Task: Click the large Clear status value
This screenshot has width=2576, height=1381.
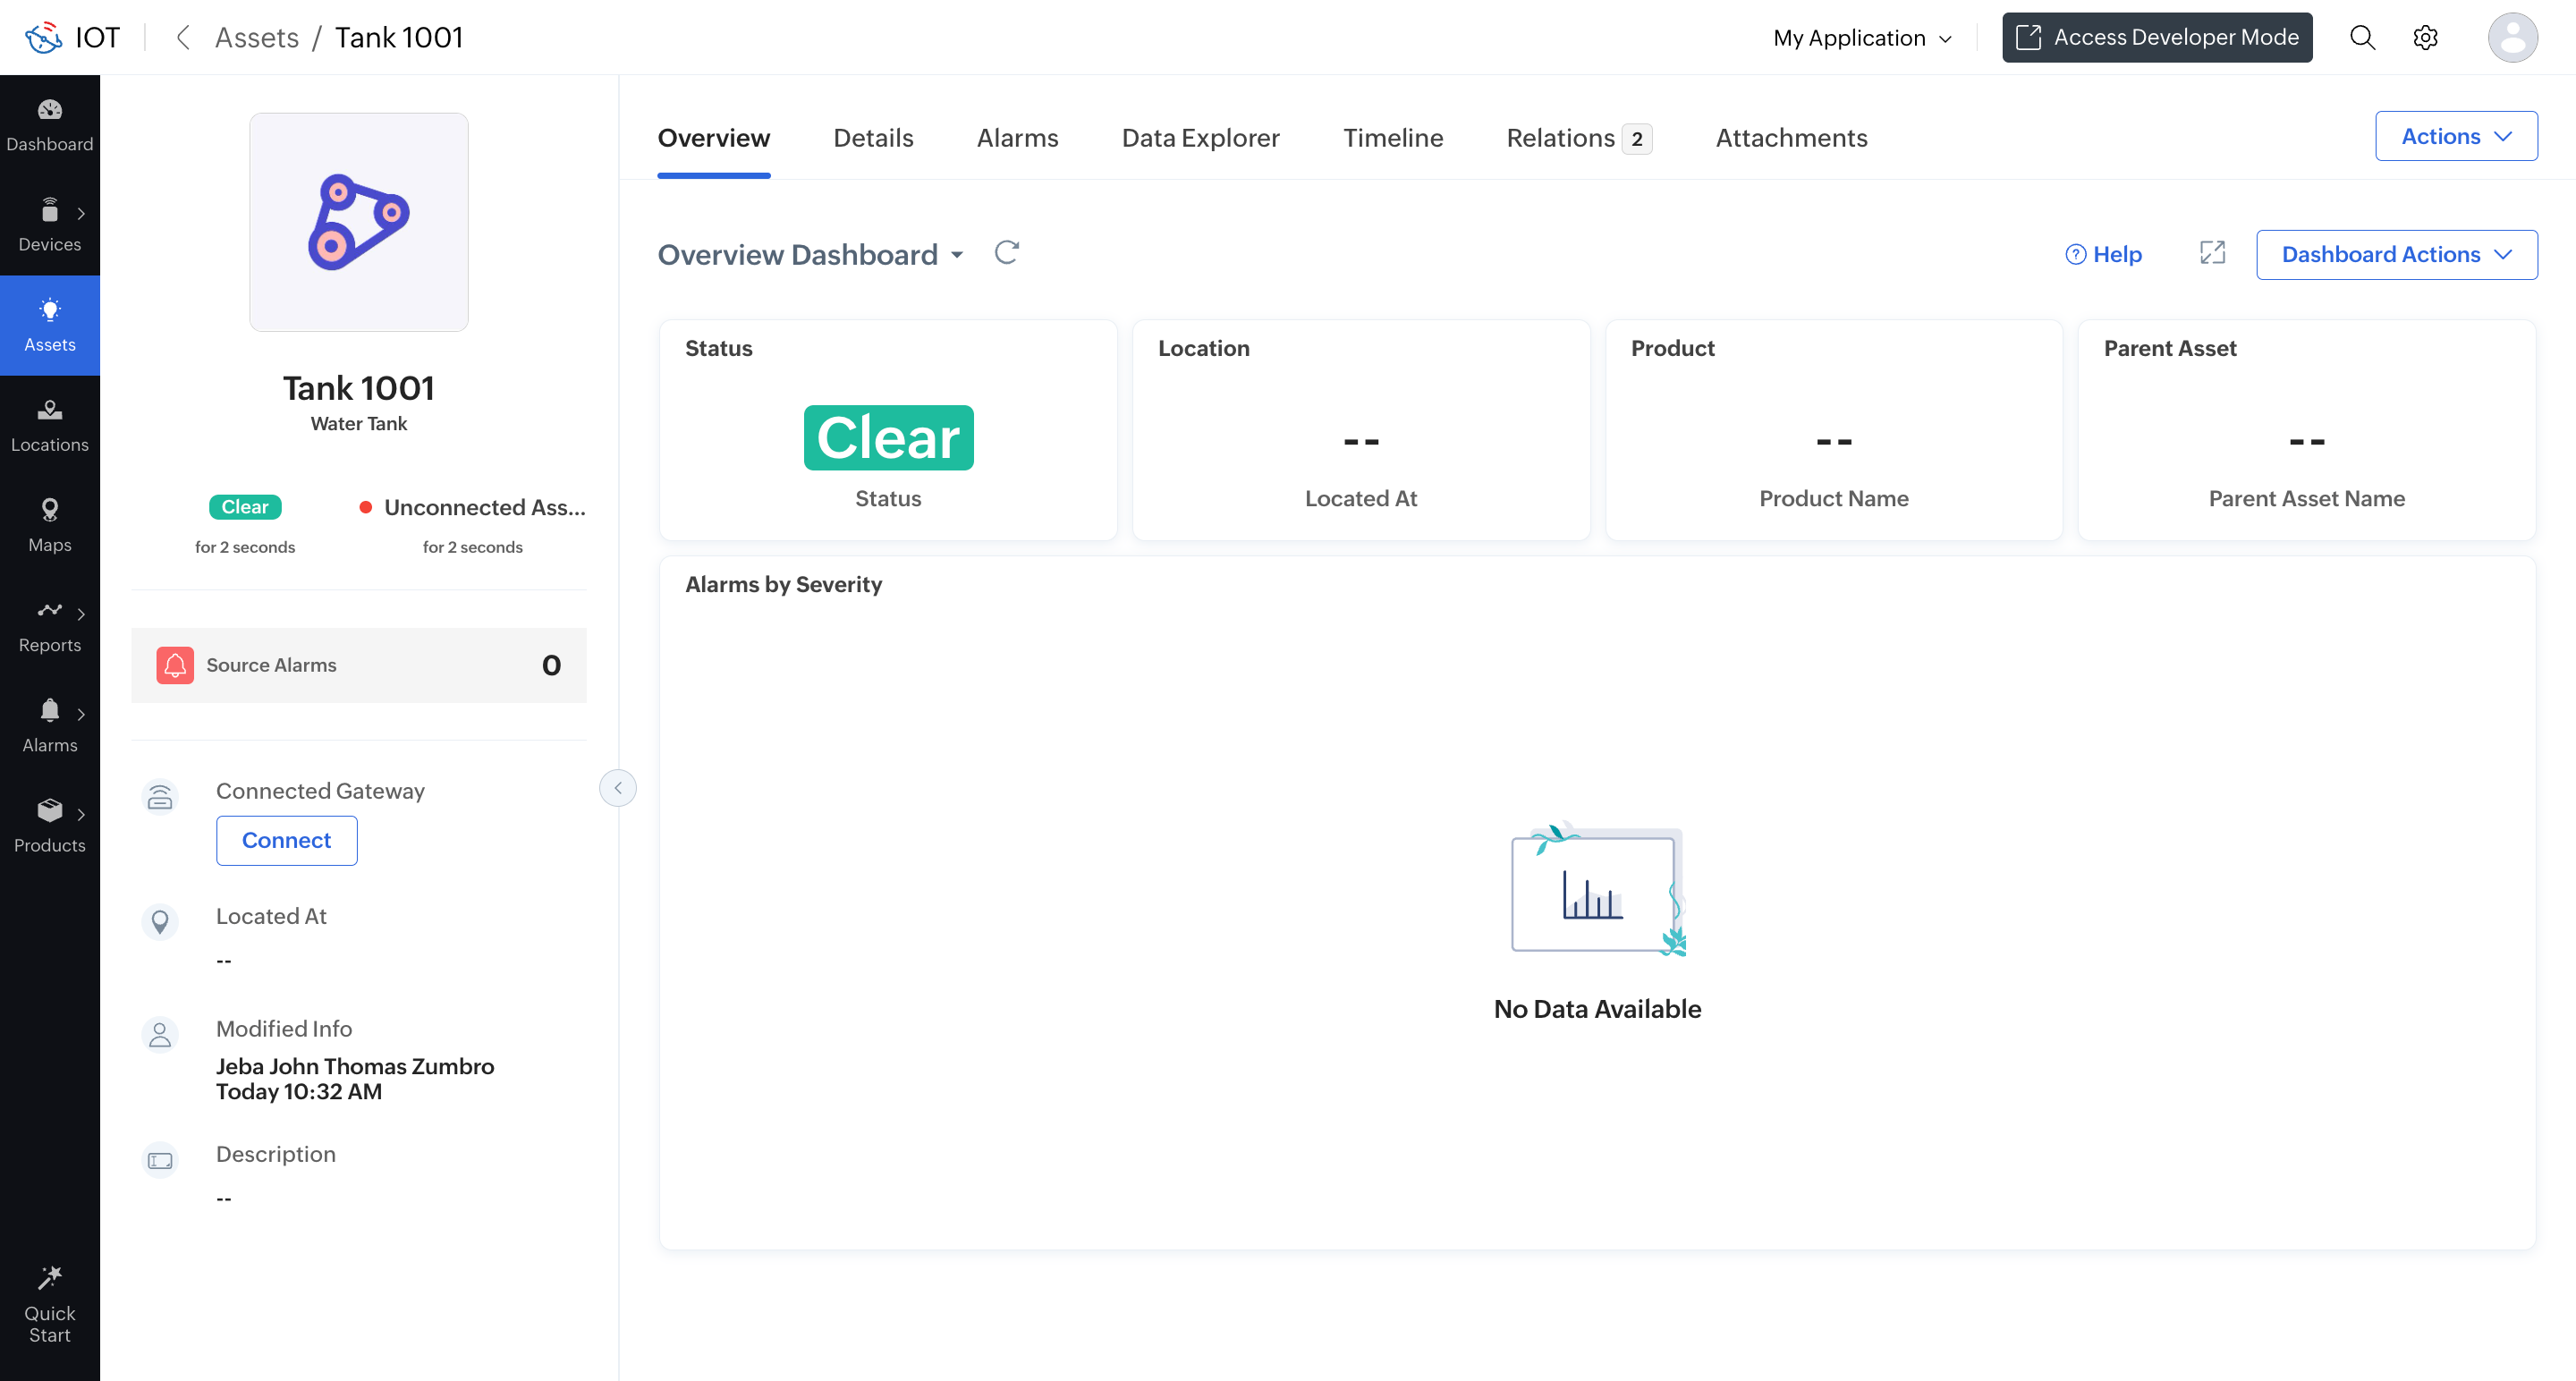Action: (888, 437)
